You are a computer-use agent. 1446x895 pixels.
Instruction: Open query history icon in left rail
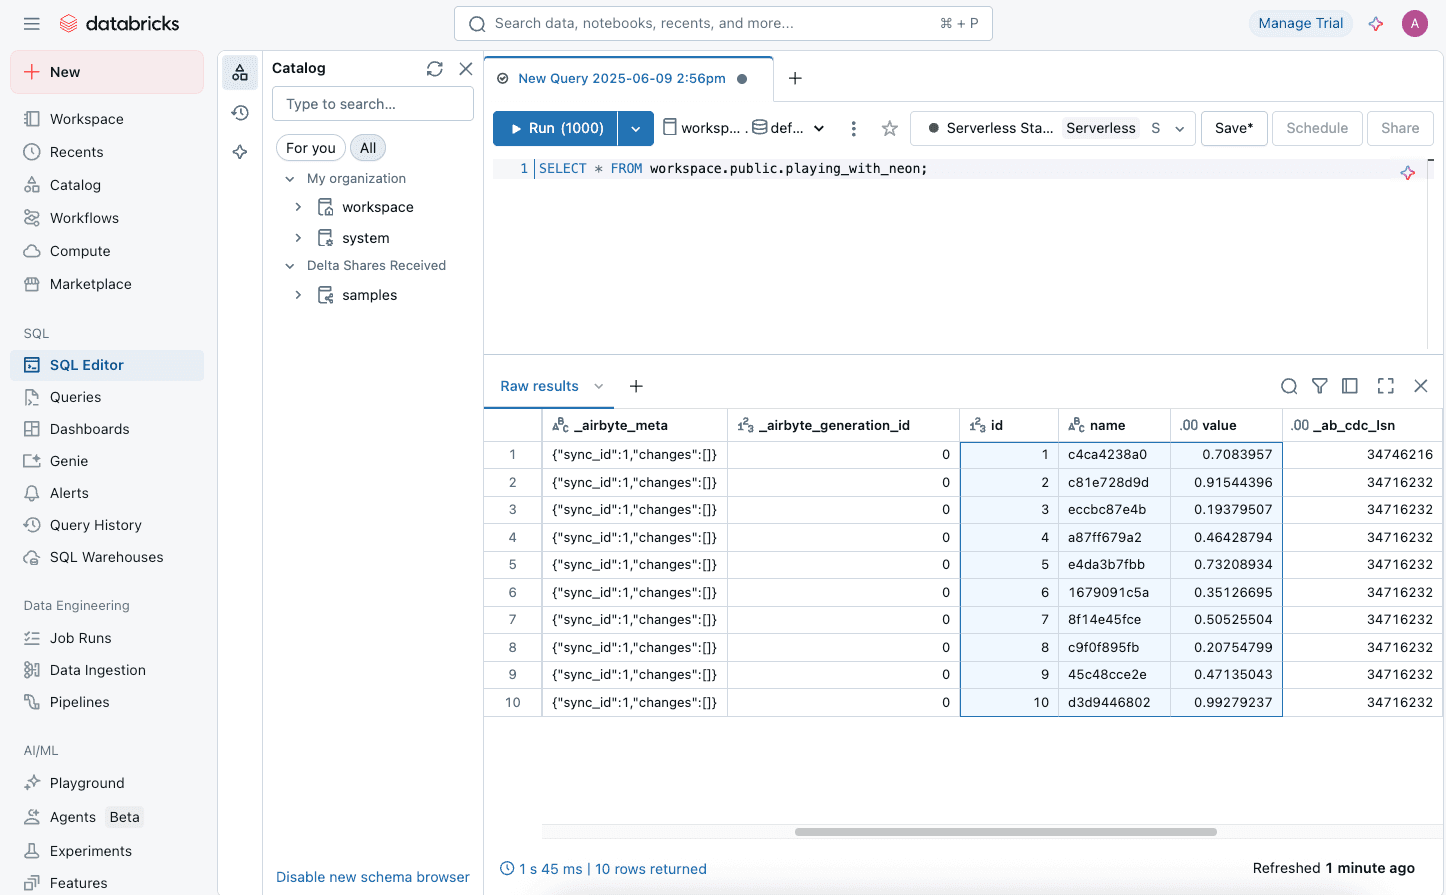click(x=240, y=113)
